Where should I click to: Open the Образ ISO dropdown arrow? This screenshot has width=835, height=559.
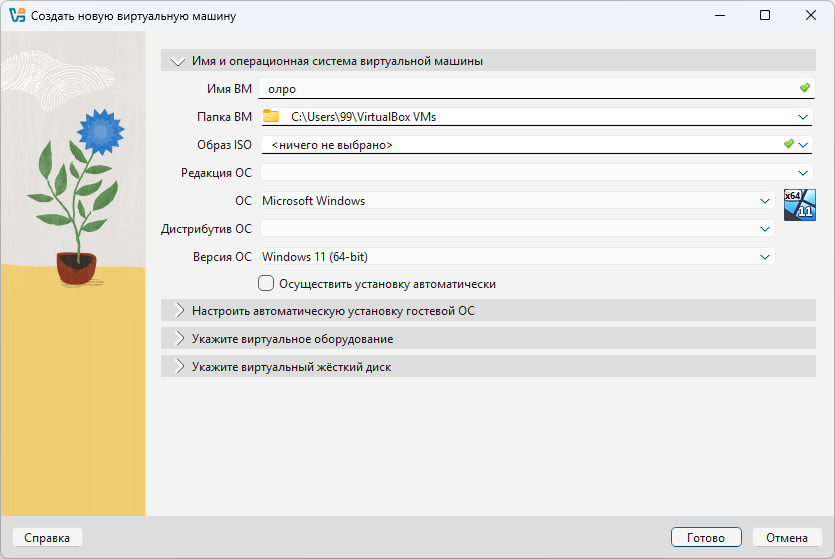click(803, 145)
